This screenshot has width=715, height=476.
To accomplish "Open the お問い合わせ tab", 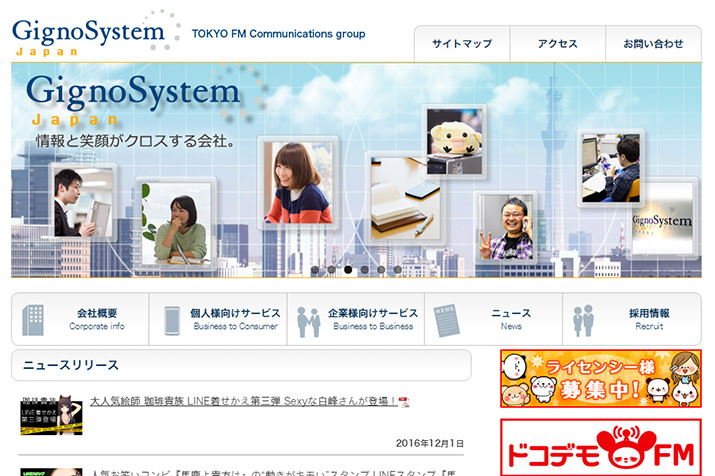I will (653, 44).
